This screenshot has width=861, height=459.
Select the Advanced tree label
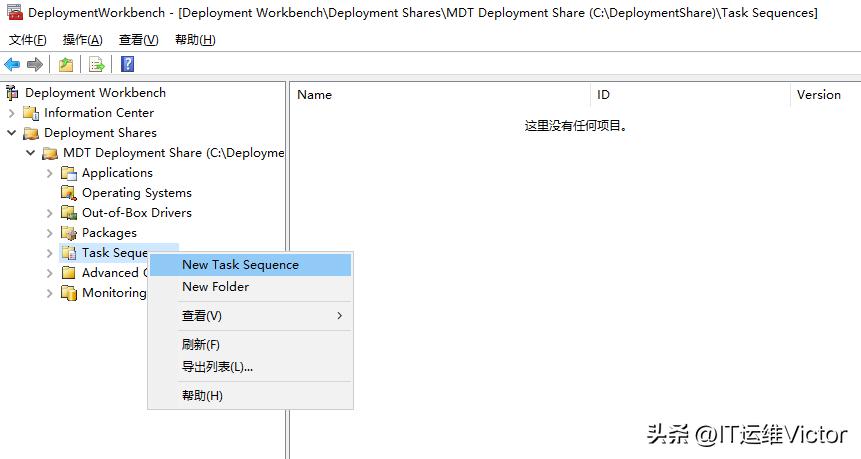click(x=110, y=273)
